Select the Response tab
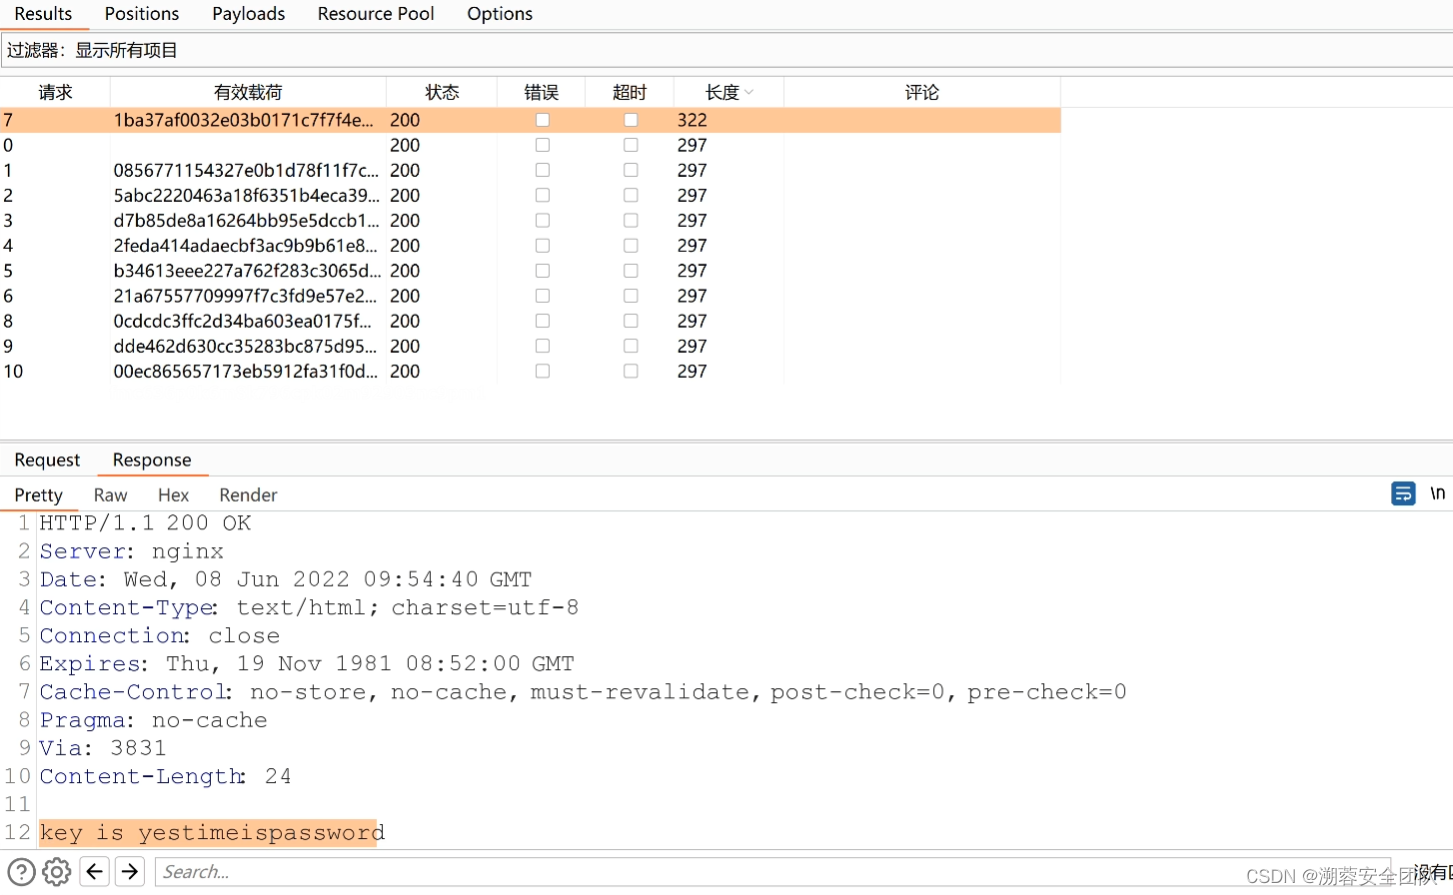Screen dimensions: 1453x895 [x=152, y=460]
